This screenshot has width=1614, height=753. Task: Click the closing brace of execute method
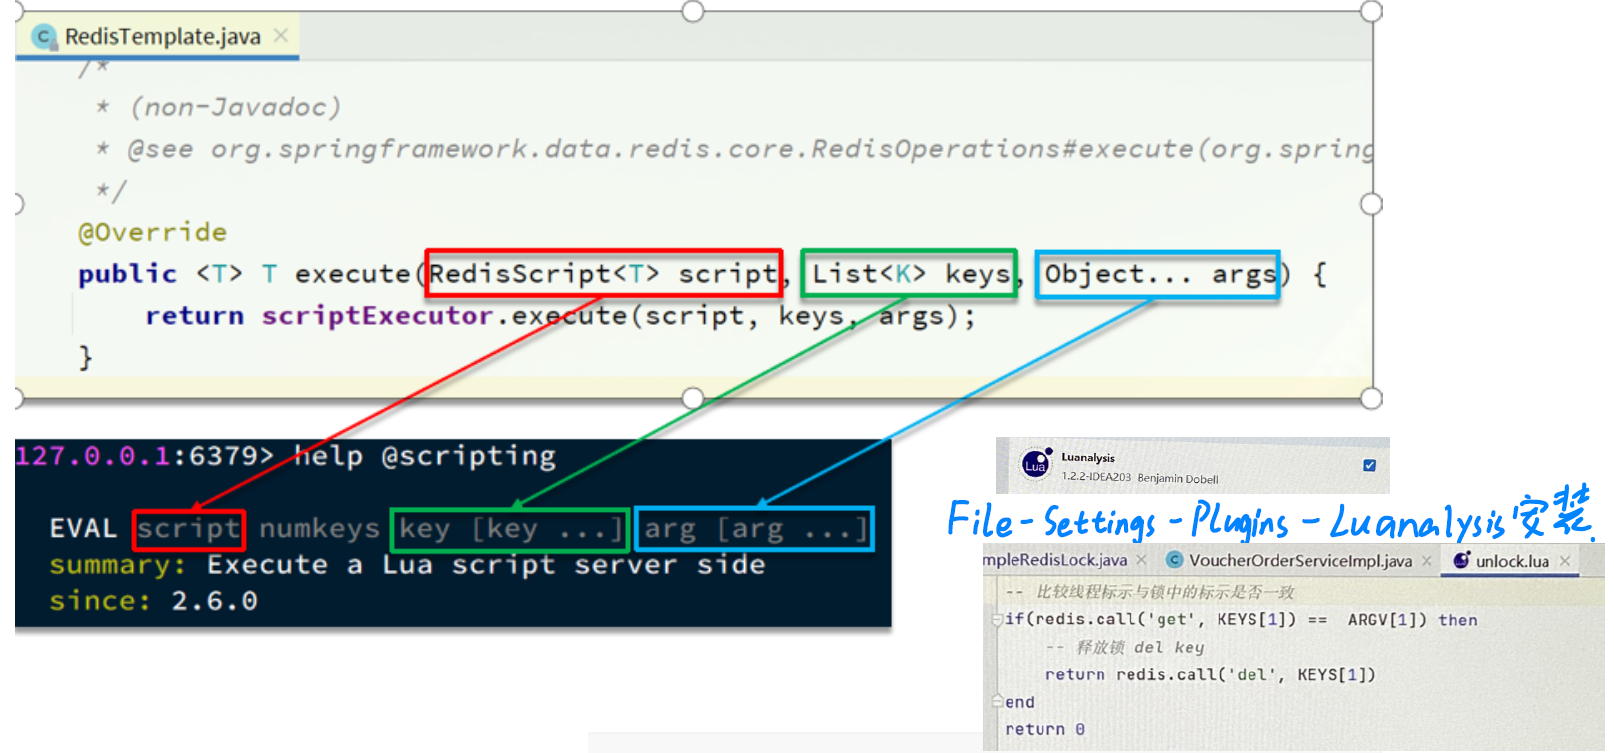coord(85,358)
